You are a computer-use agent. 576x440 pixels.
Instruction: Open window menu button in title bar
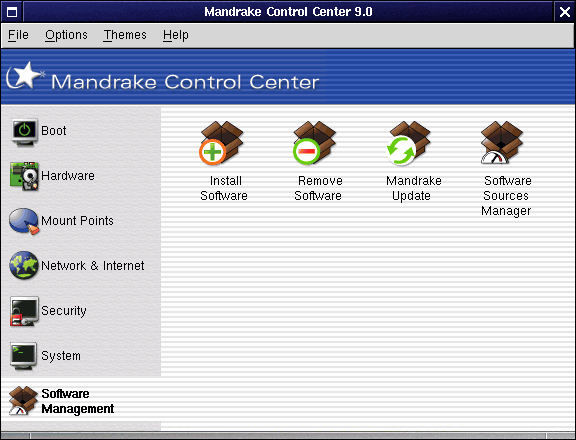(x=12, y=12)
